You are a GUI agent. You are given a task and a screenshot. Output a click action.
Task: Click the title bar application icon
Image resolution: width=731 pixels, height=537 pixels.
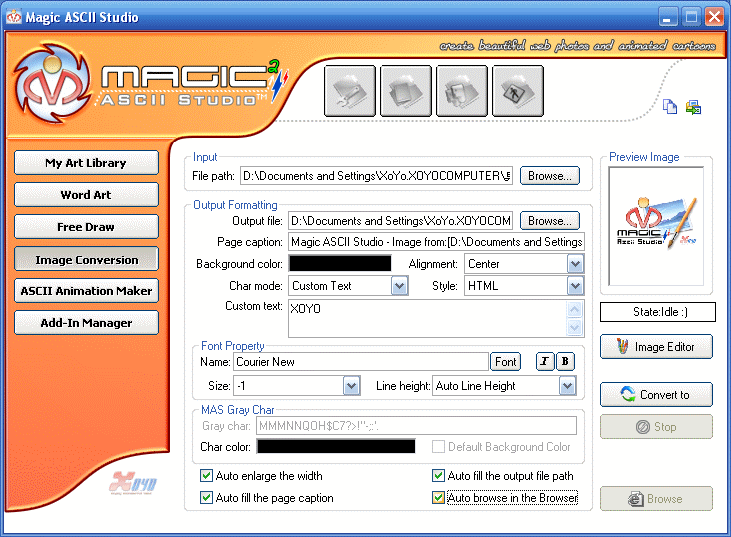(14, 17)
